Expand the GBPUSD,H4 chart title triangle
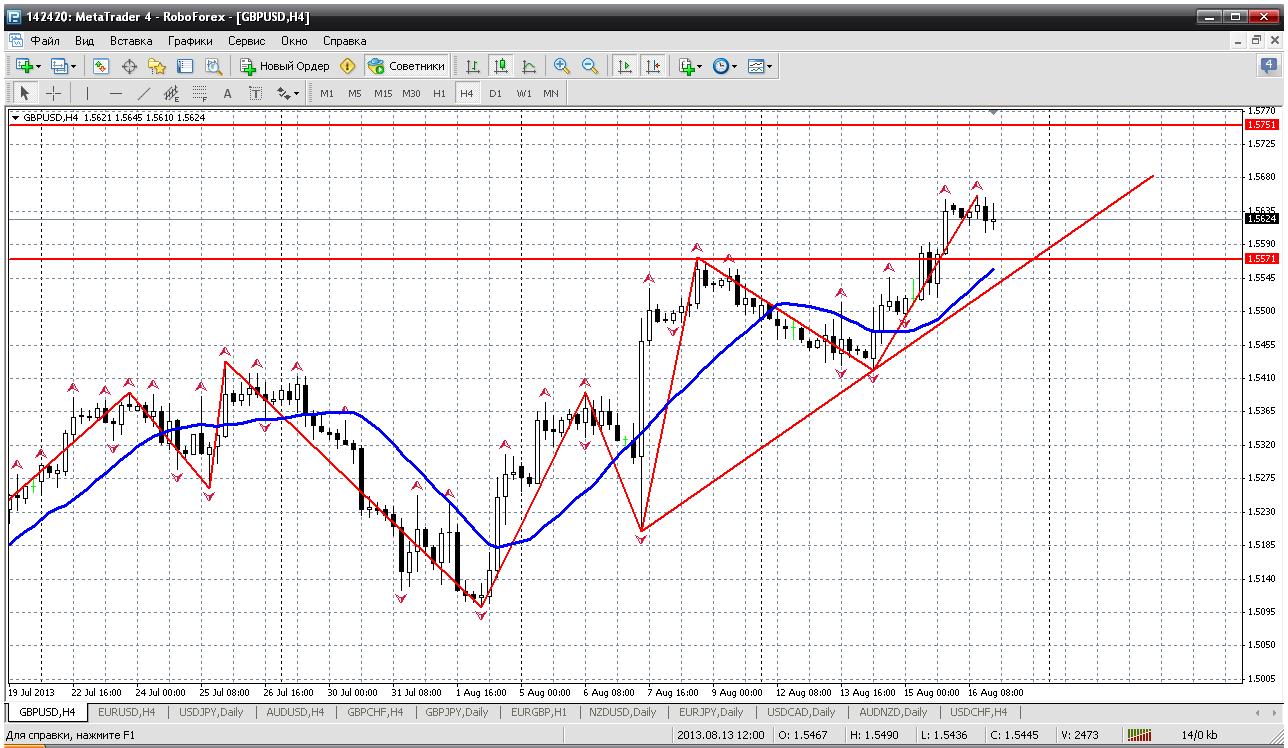This screenshot has height=748, width=1288. pos(15,117)
